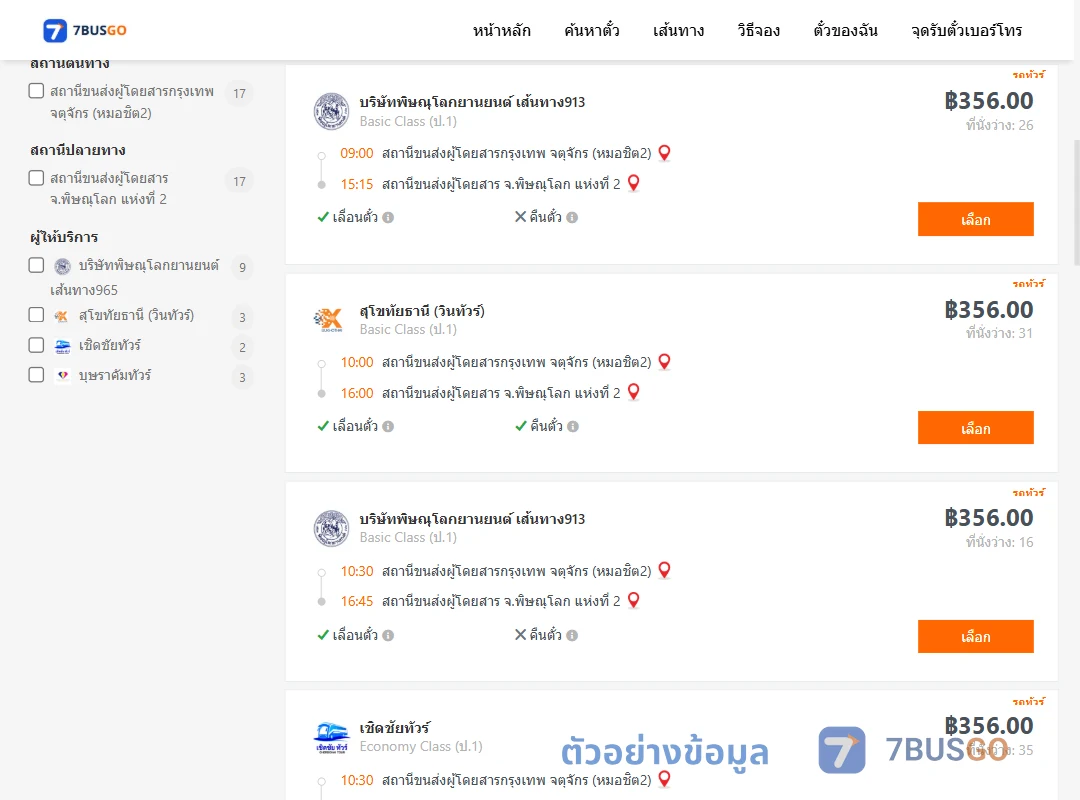Click the พิษณุโลกยานยนต์ logo in the operator filter
Viewport: 1080px width, 800px height.
(x=63, y=266)
